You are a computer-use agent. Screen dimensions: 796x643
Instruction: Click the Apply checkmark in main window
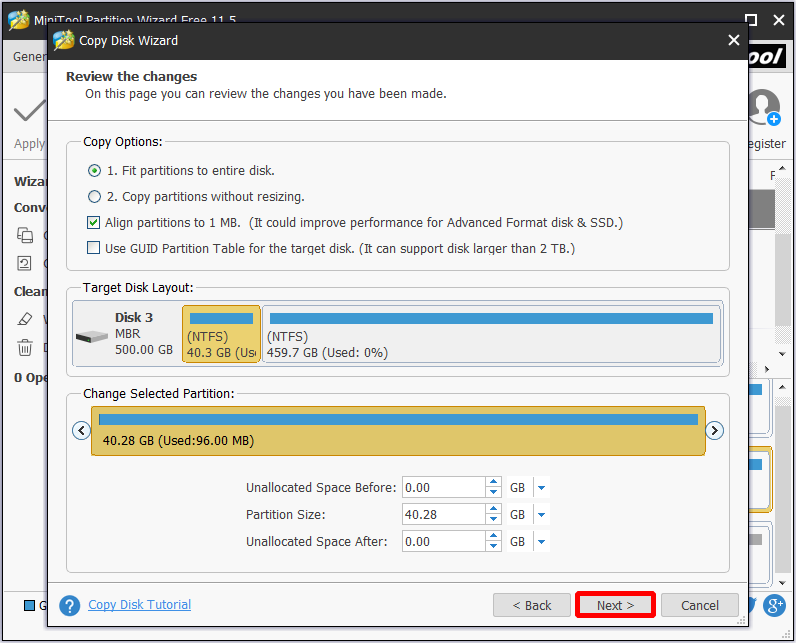point(29,111)
